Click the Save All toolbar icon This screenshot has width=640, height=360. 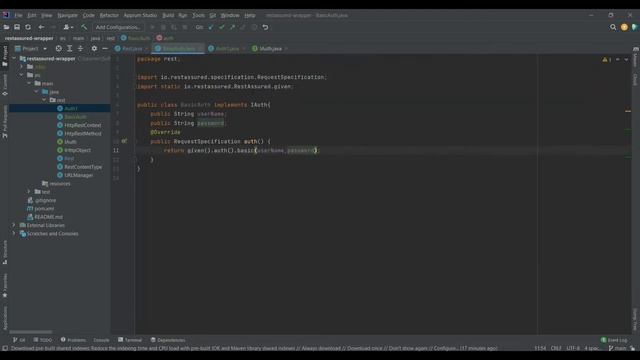pyautogui.click(x=17, y=27)
